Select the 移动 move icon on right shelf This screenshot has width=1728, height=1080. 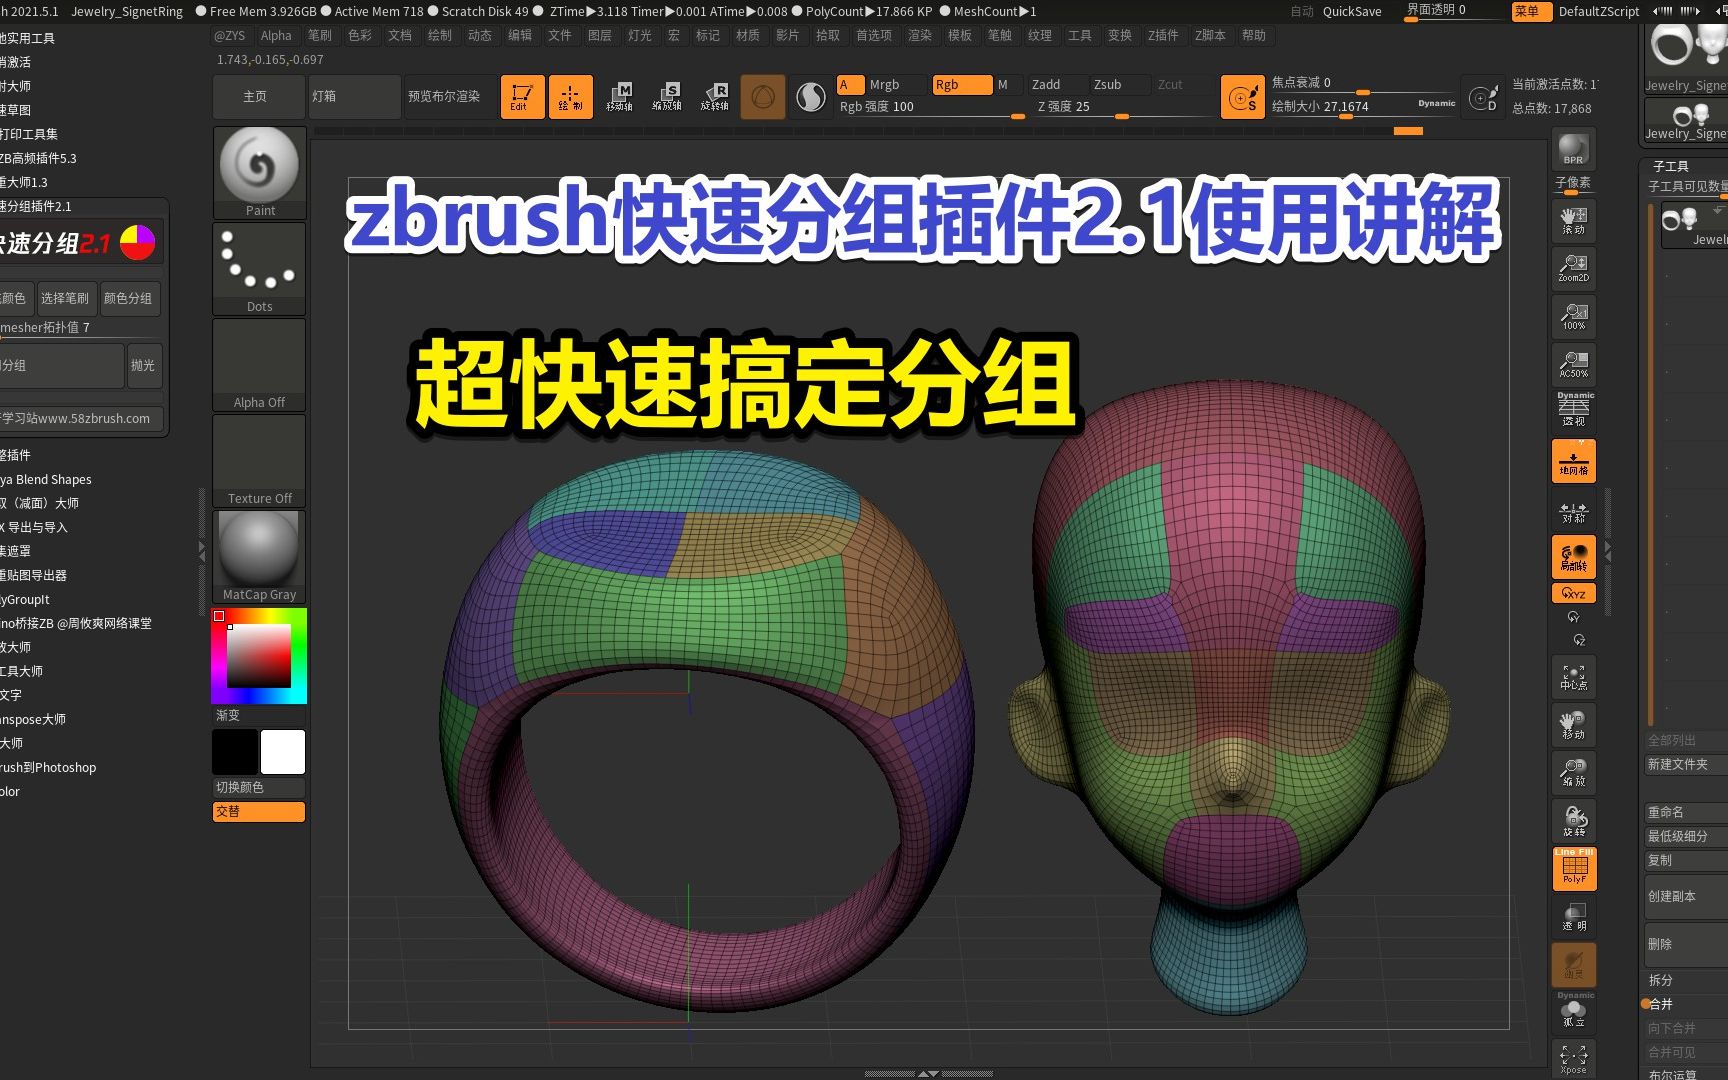1573,724
